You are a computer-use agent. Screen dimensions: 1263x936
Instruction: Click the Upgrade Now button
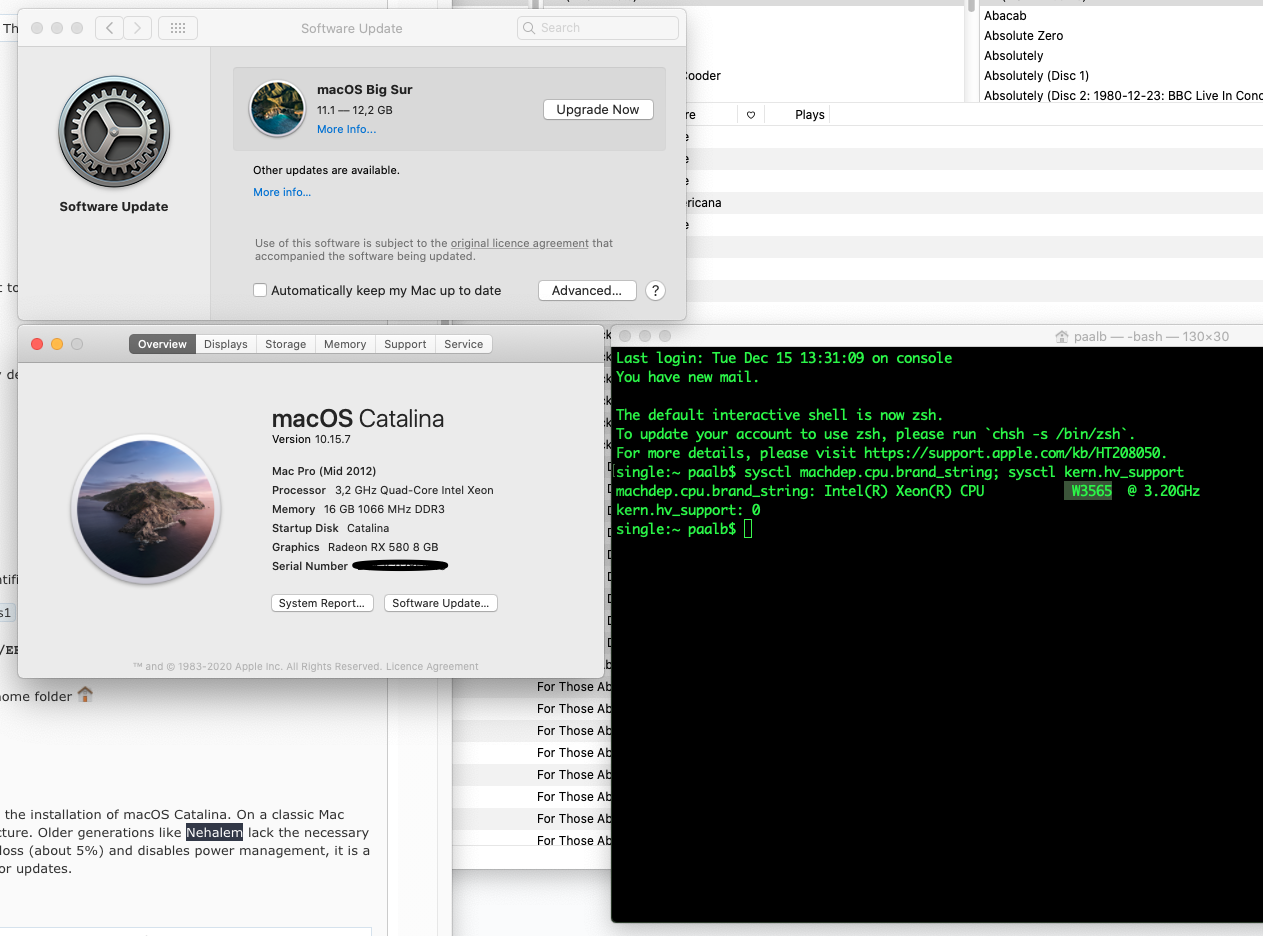(x=598, y=110)
